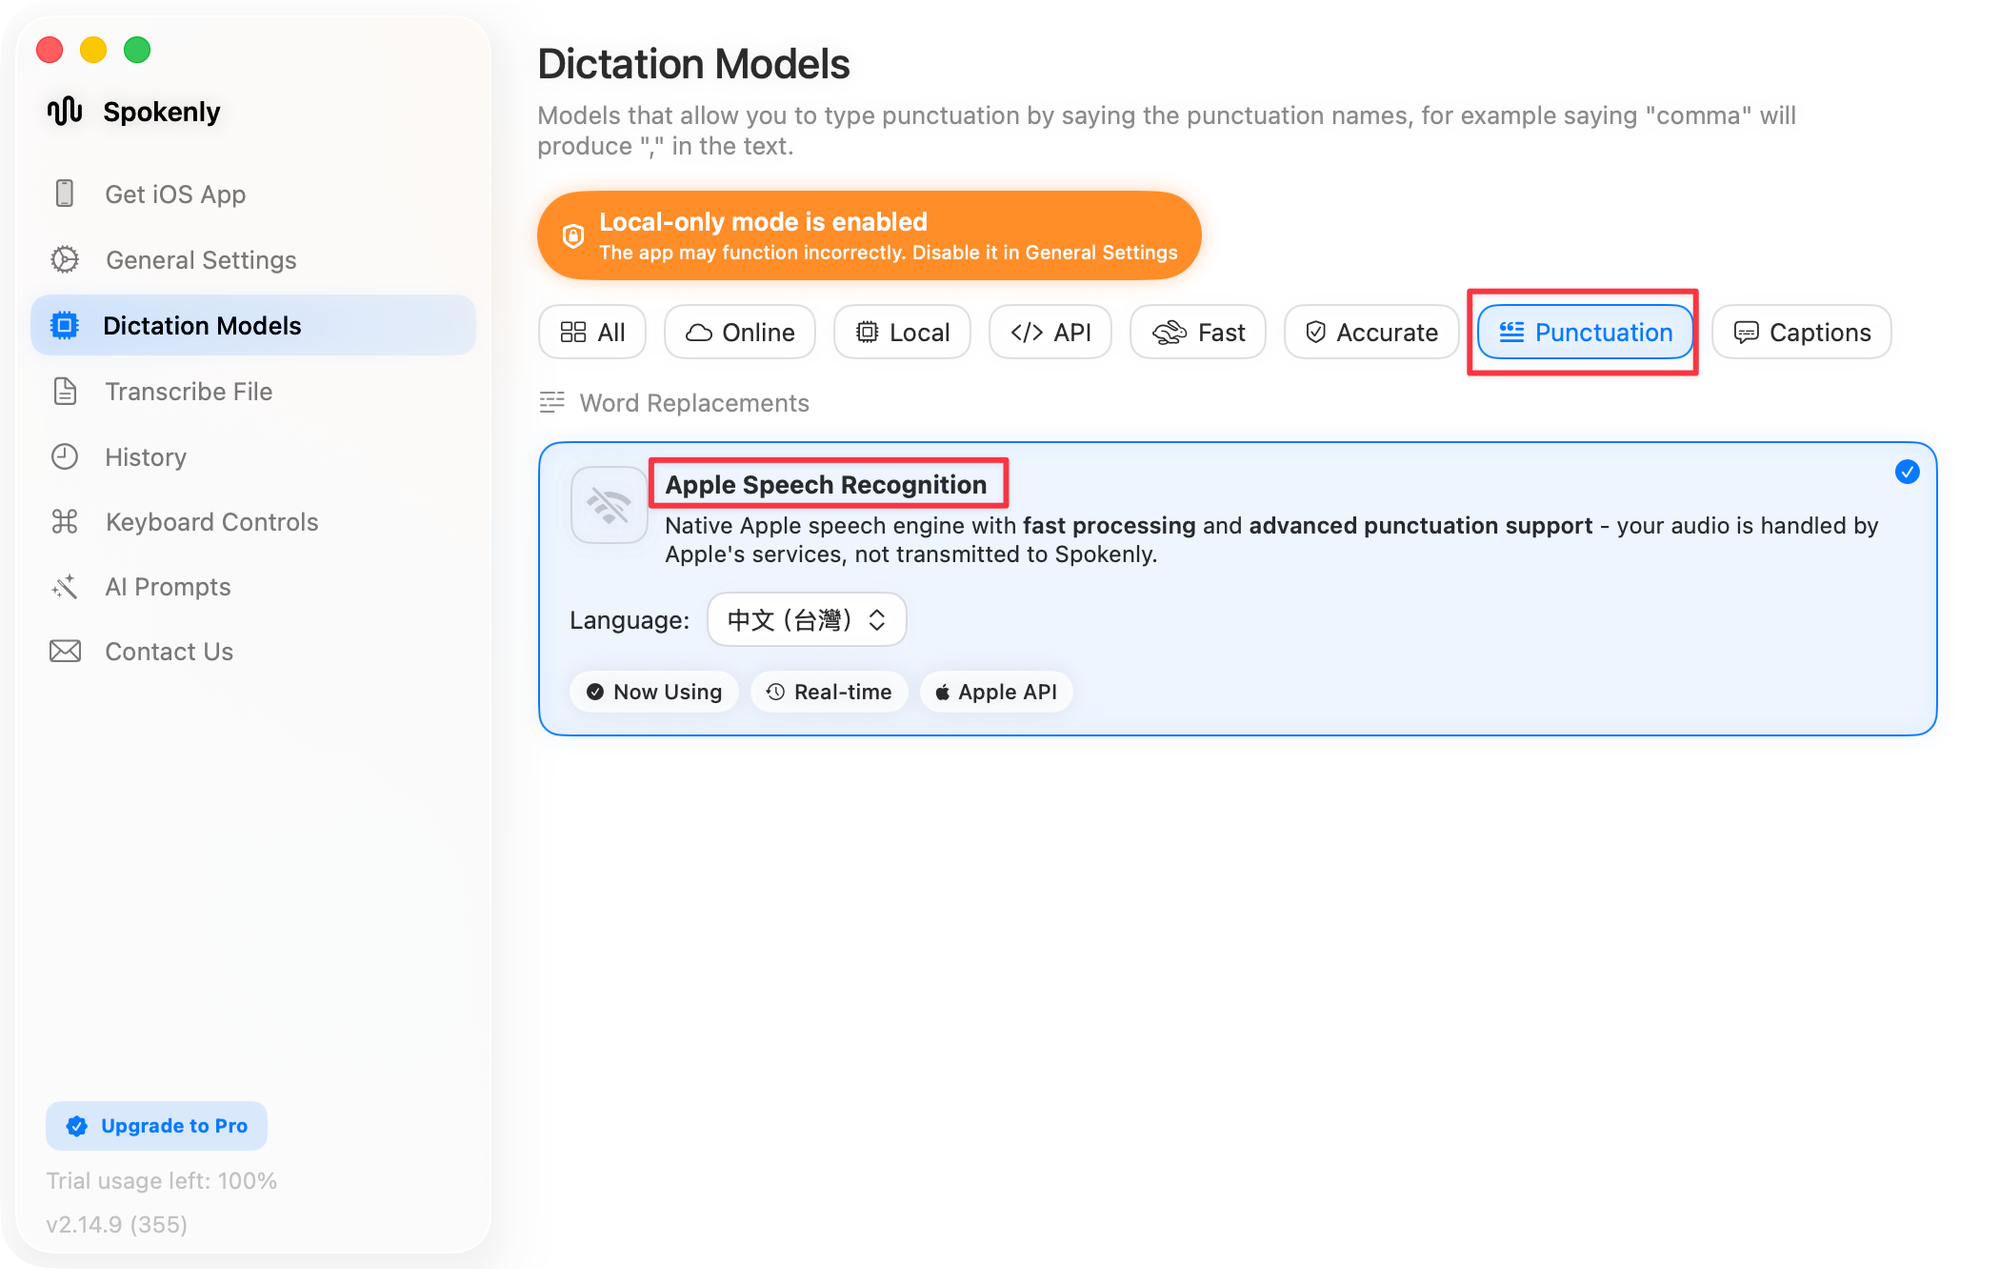Deselect the Apple Speech Recognition model checkmark

1907,471
